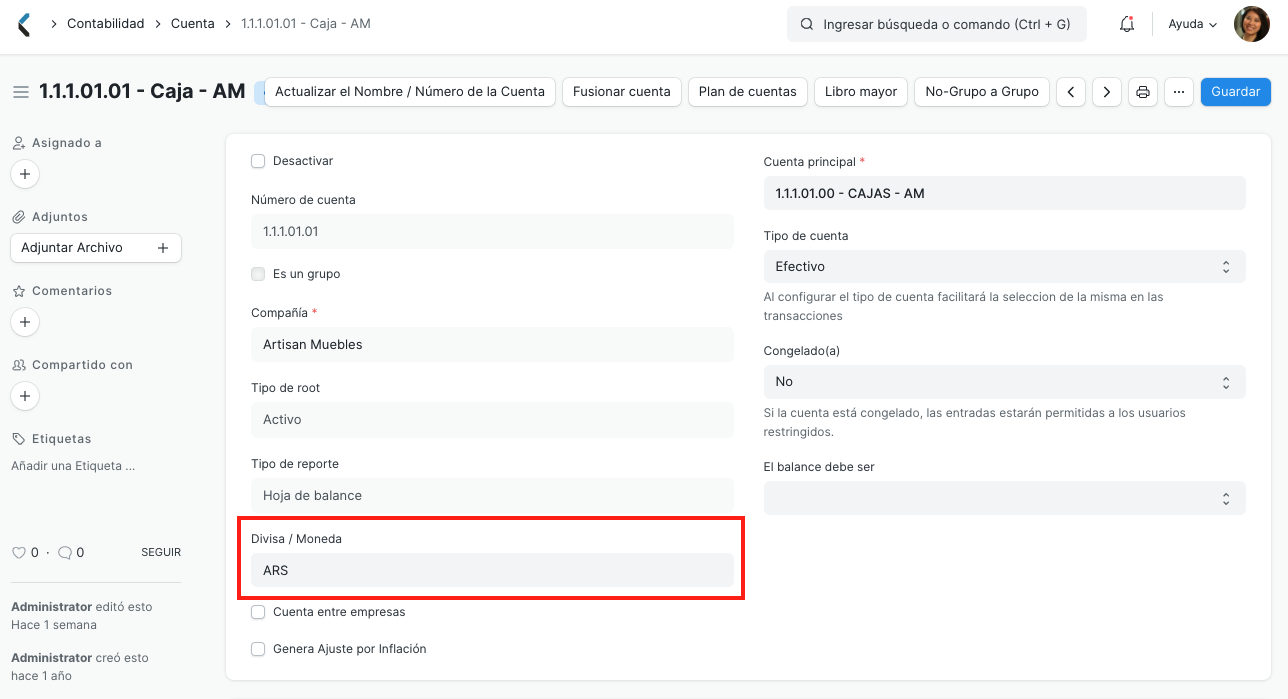
Task: Click the Compañía field
Action: pyautogui.click(x=492, y=345)
